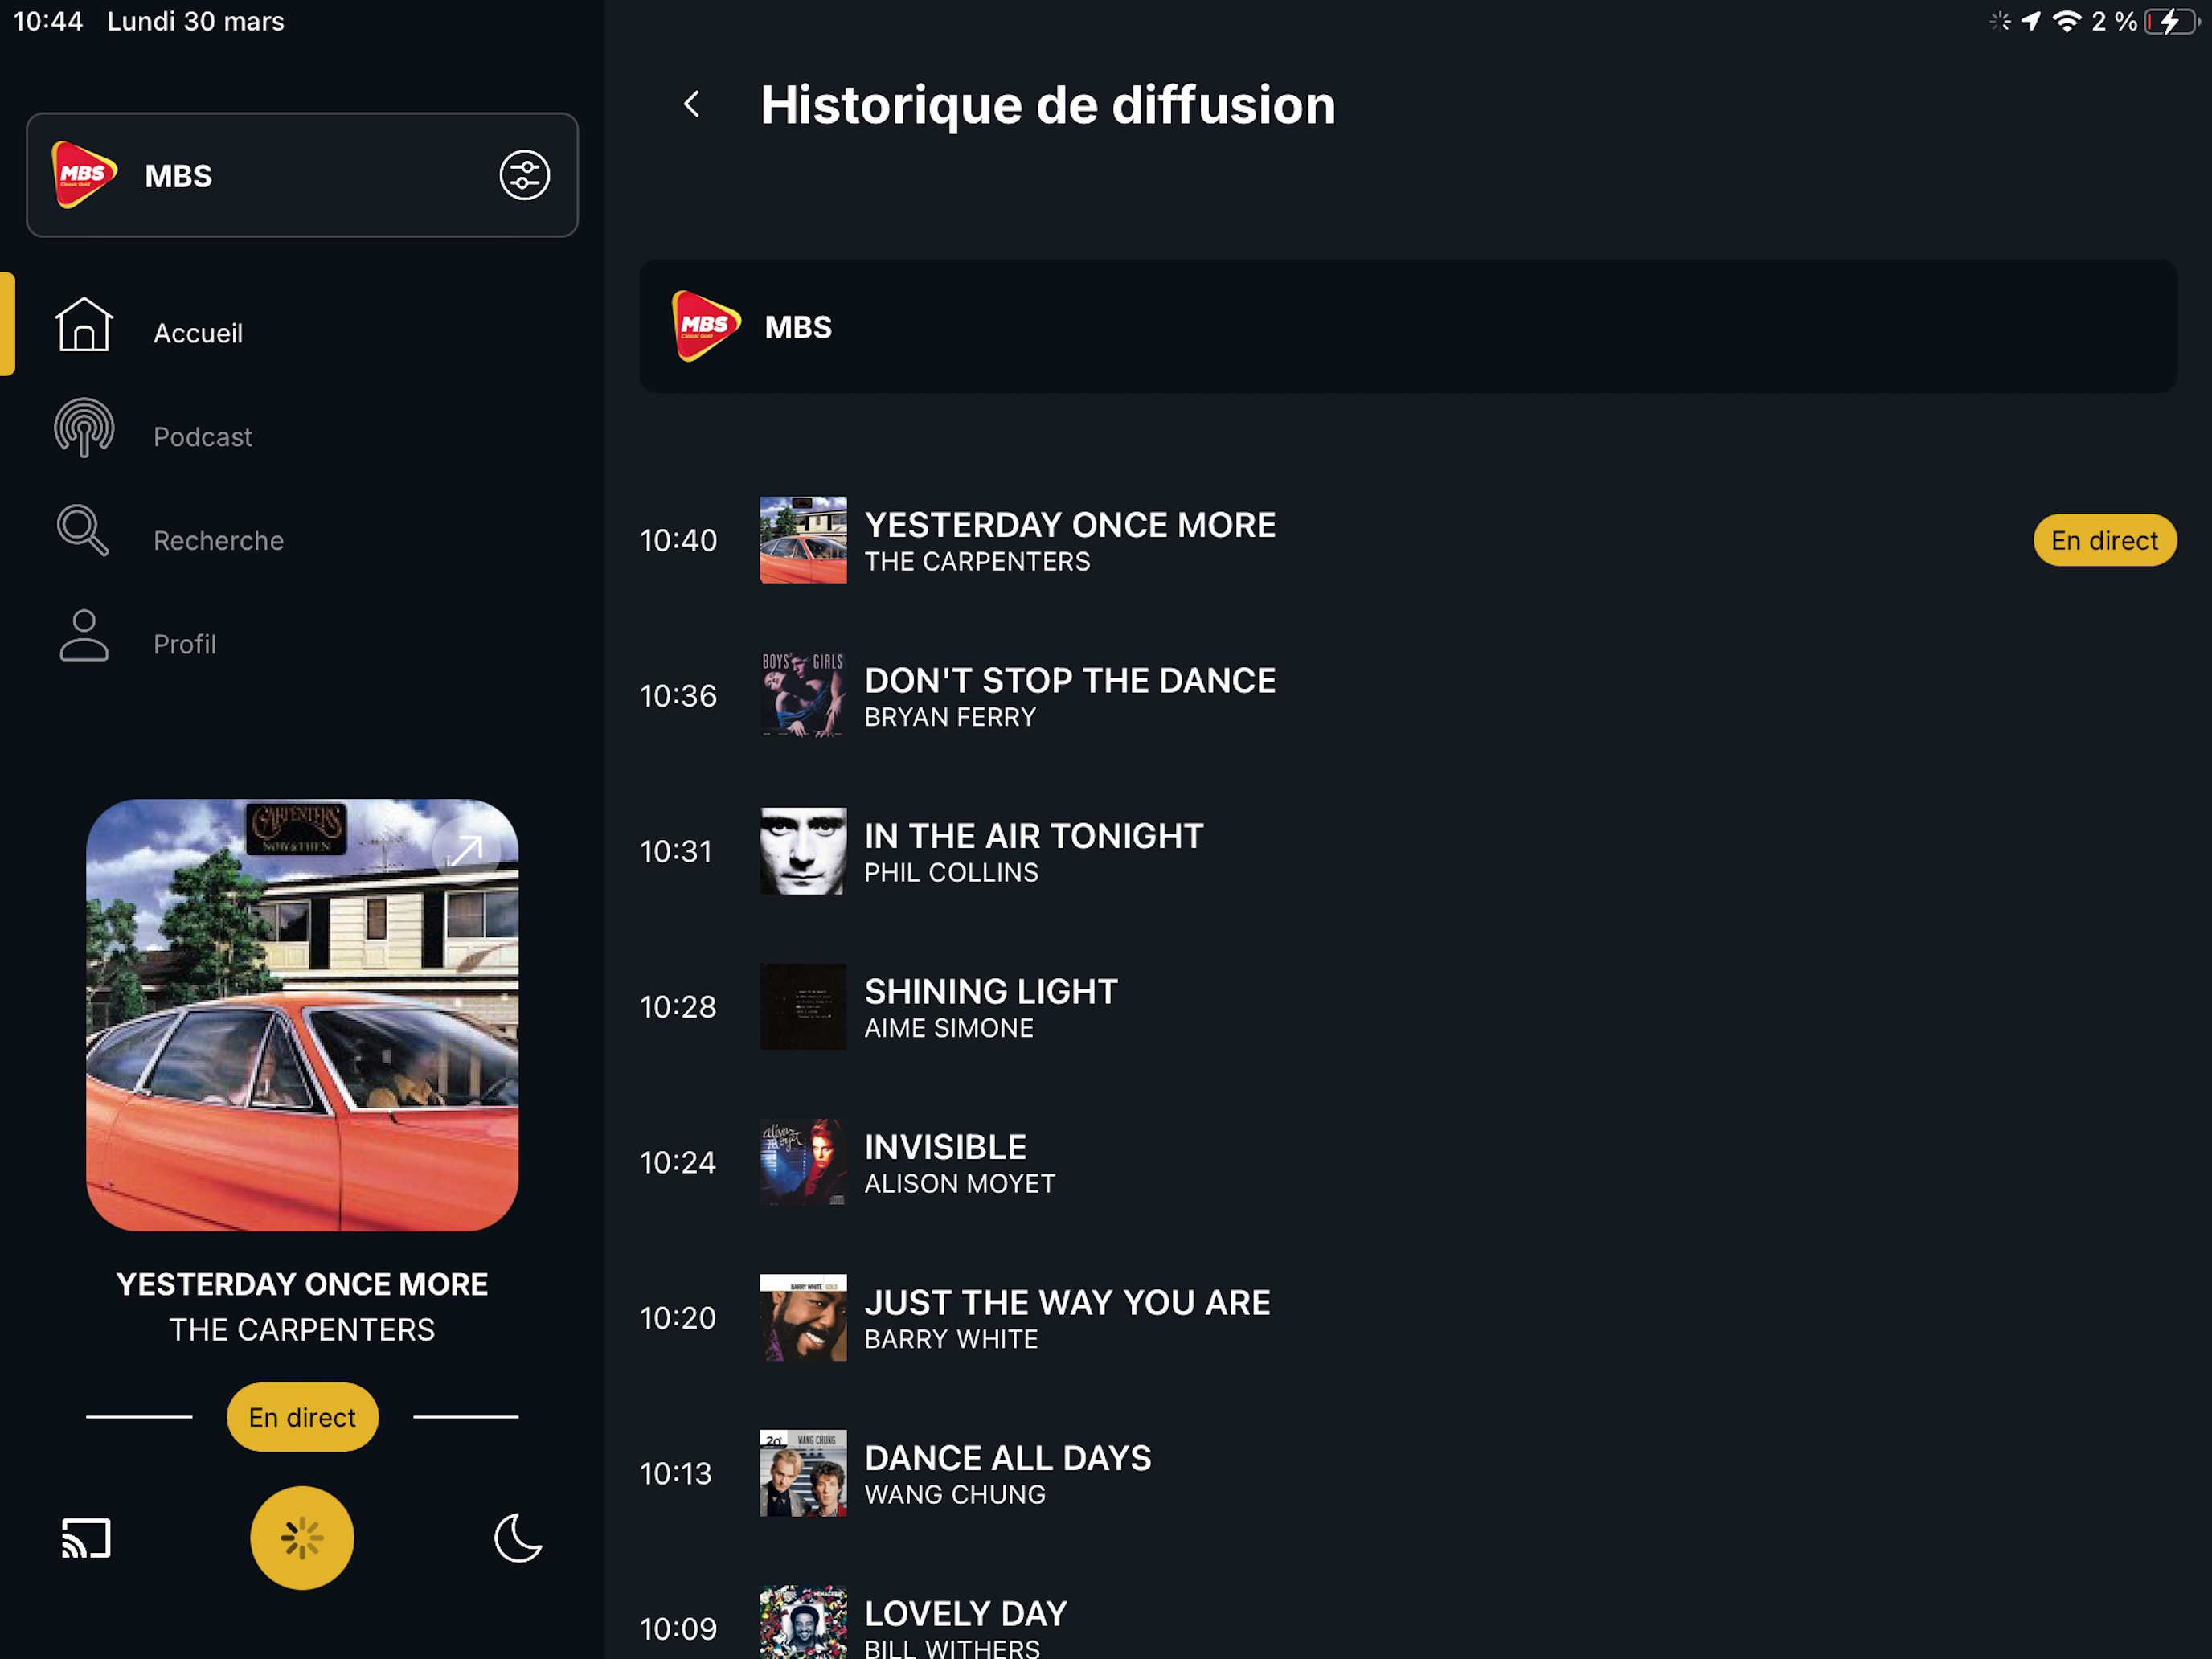Viewport: 2212px width, 1659px height.
Task: Click the IN THE AIR TONIGHT title
Action: pos(1034,835)
